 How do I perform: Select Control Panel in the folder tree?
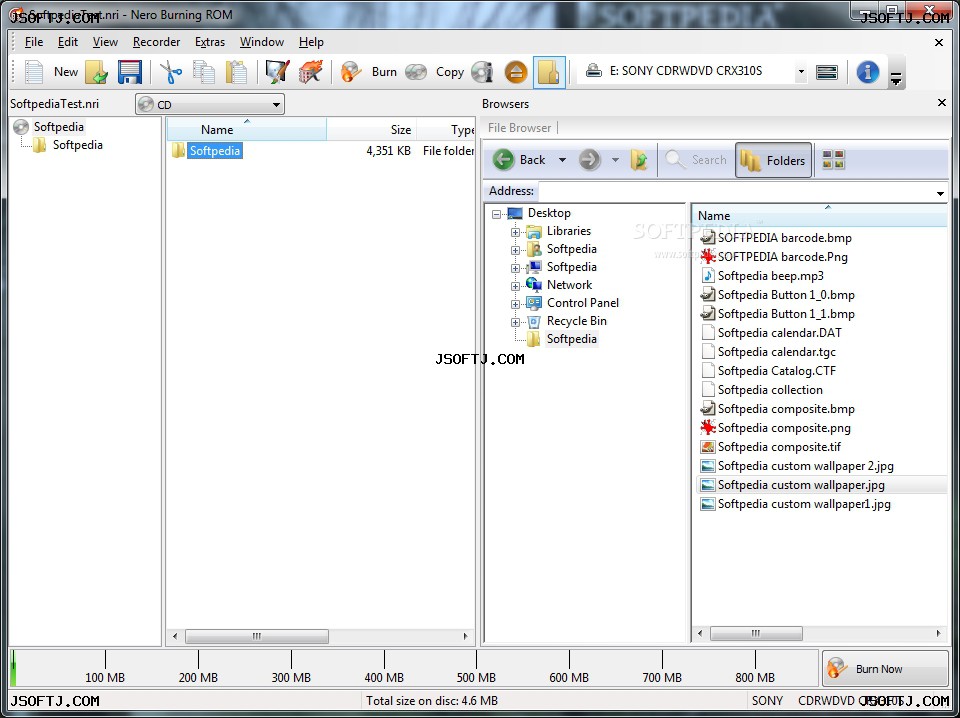click(x=583, y=303)
